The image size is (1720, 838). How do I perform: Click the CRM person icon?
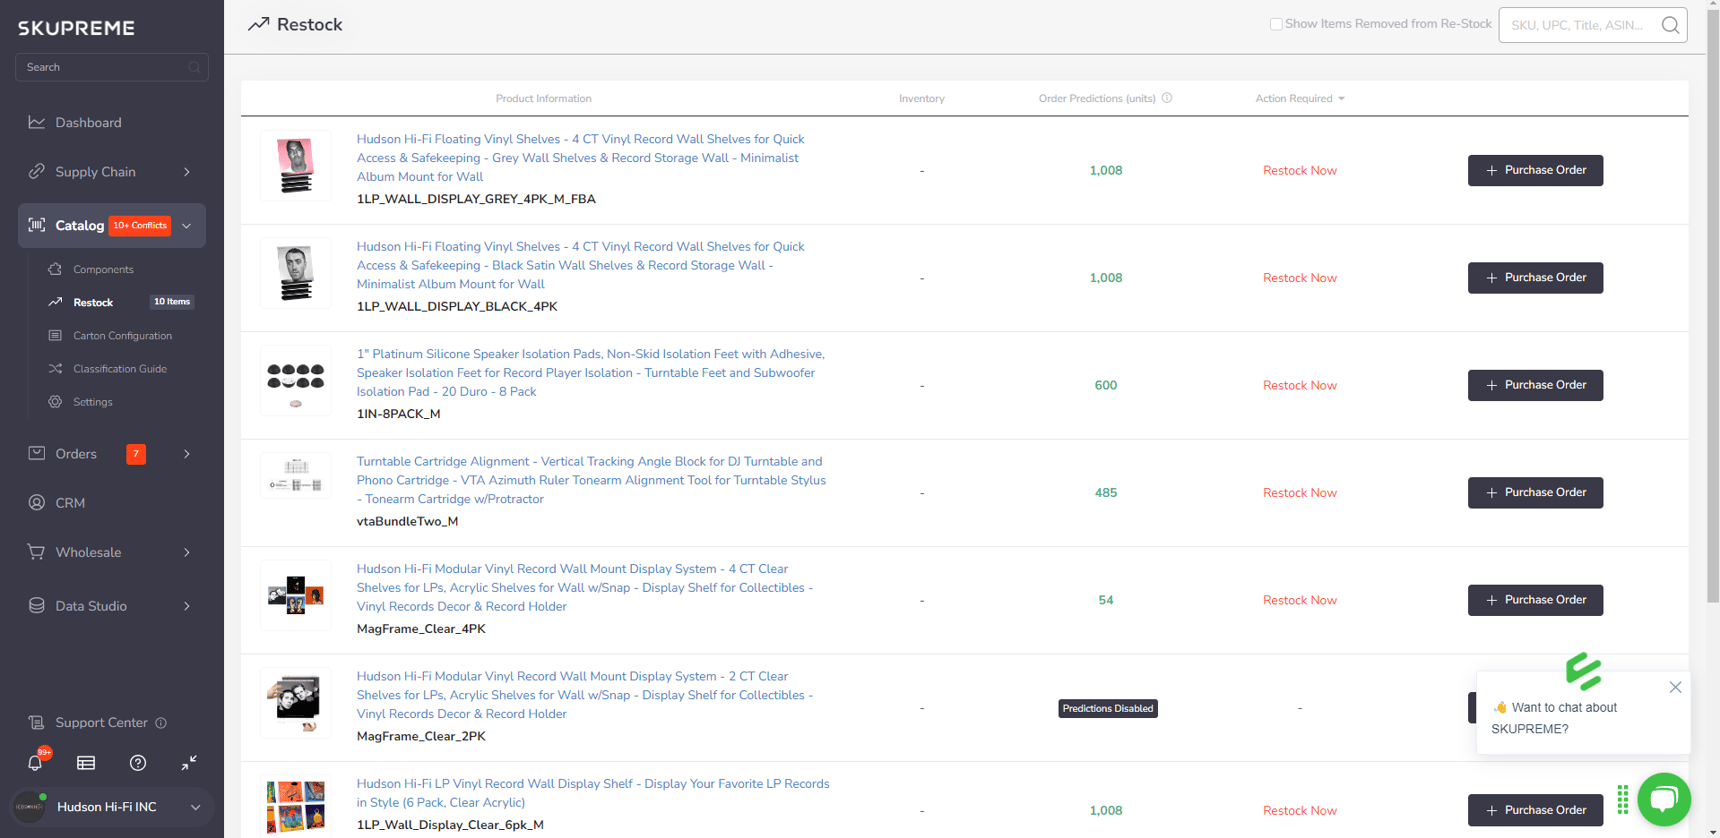click(x=37, y=502)
